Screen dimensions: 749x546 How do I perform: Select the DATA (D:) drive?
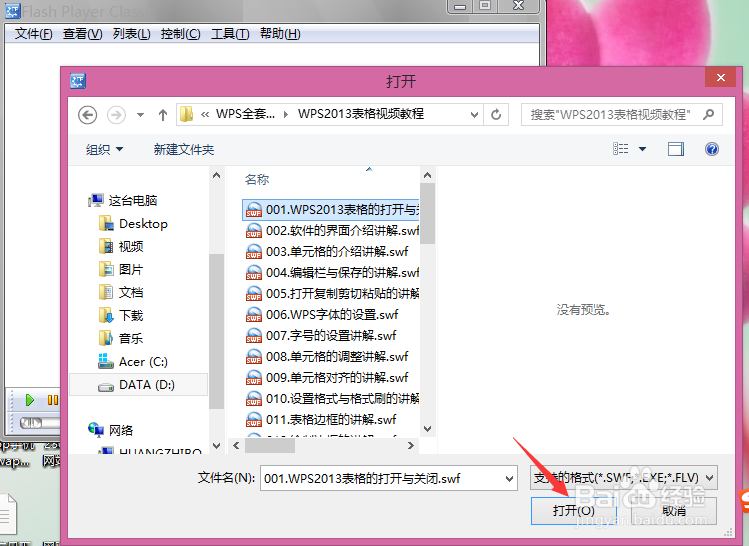[x=139, y=385]
